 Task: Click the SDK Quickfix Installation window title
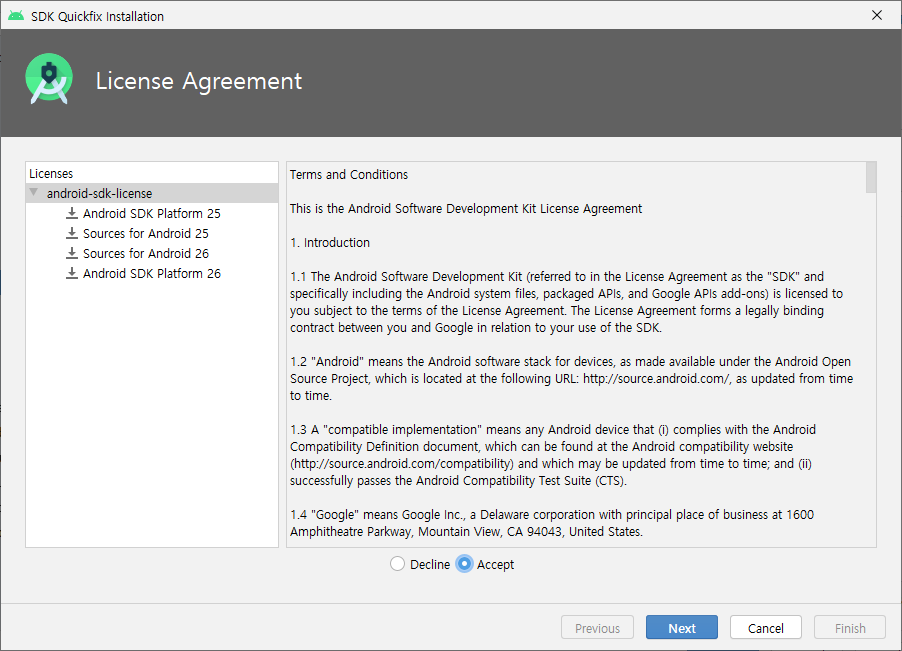97,16
